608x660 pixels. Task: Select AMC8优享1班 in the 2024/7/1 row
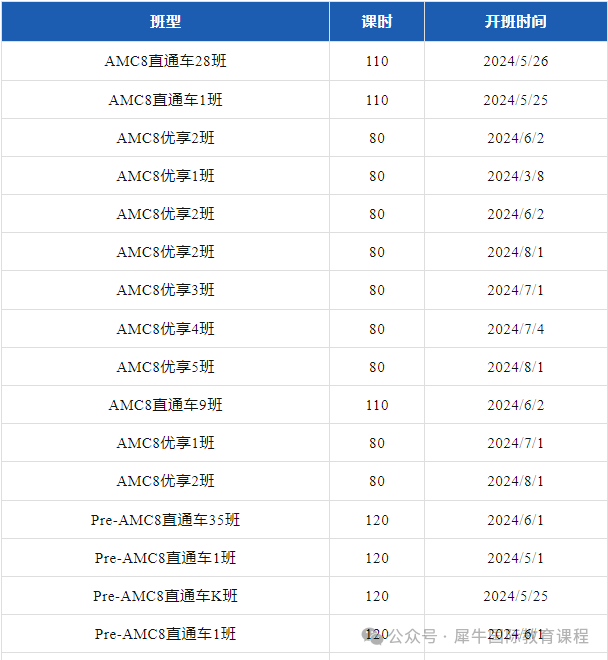pyautogui.click(x=165, y=443)
